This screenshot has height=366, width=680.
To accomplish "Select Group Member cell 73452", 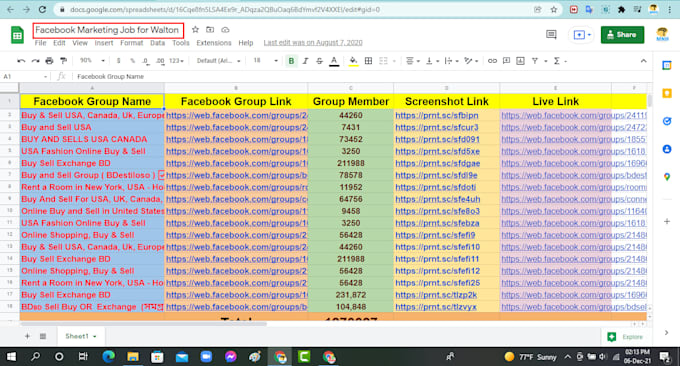I will click(350, 139).
